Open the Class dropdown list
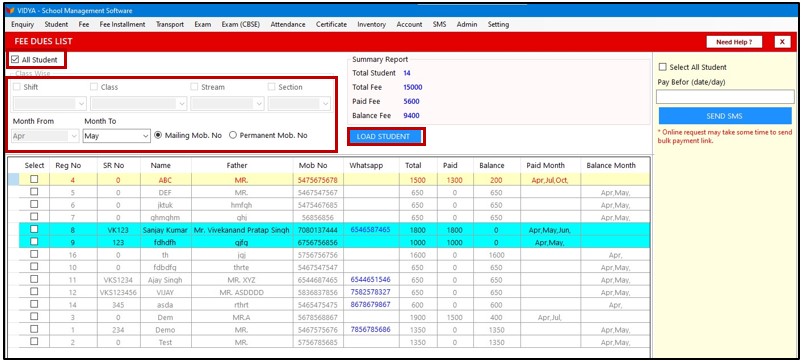 (138, 104)
